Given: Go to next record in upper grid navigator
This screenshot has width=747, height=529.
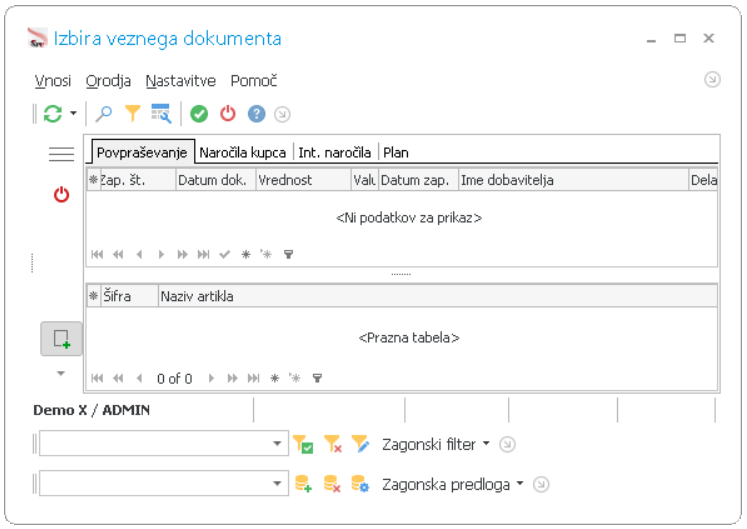Looking at the screenshot, I should click(x=161, y=254).
